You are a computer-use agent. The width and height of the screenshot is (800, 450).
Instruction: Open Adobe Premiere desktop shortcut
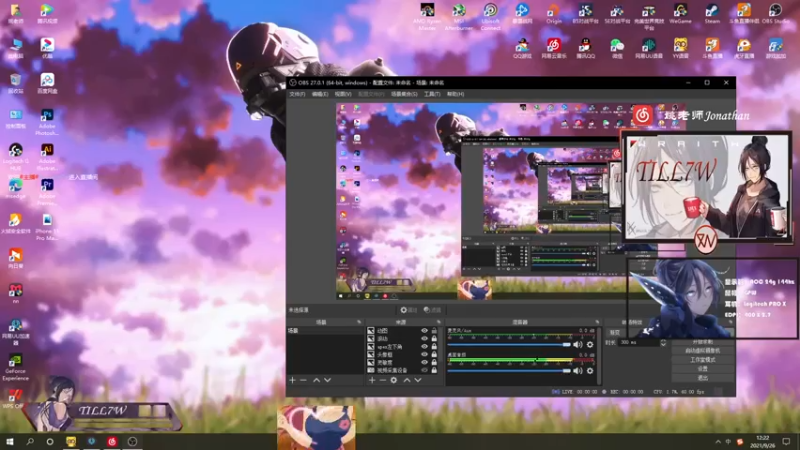(x=47, y=191)
